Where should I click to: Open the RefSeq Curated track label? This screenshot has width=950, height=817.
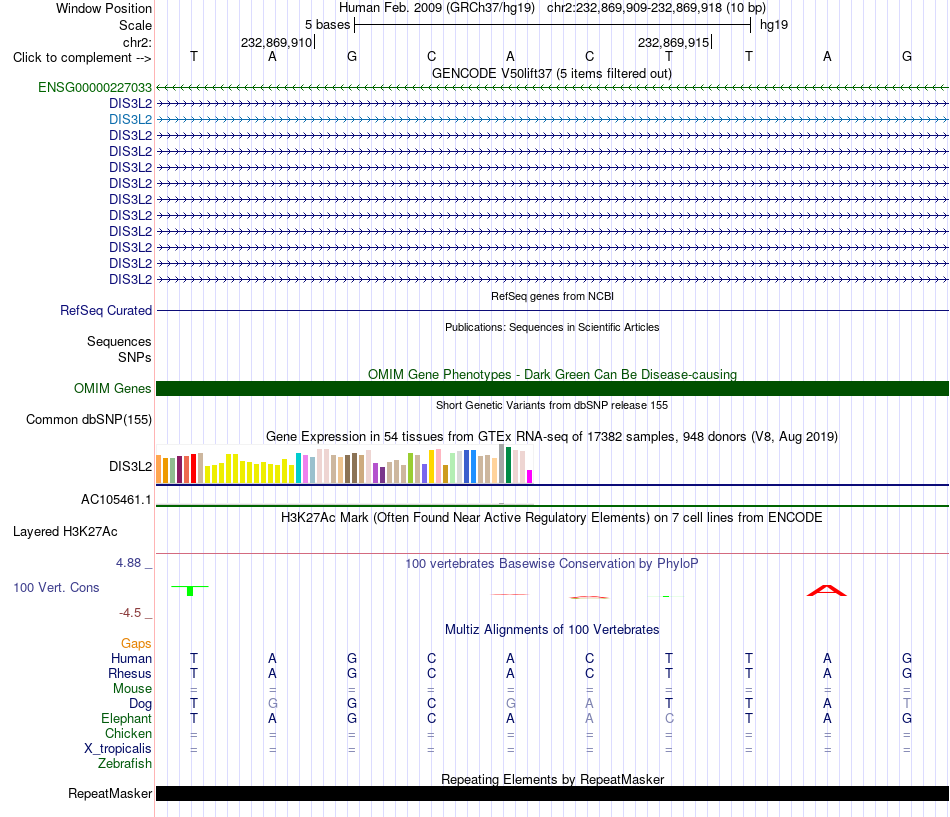(x=105, y=310)
